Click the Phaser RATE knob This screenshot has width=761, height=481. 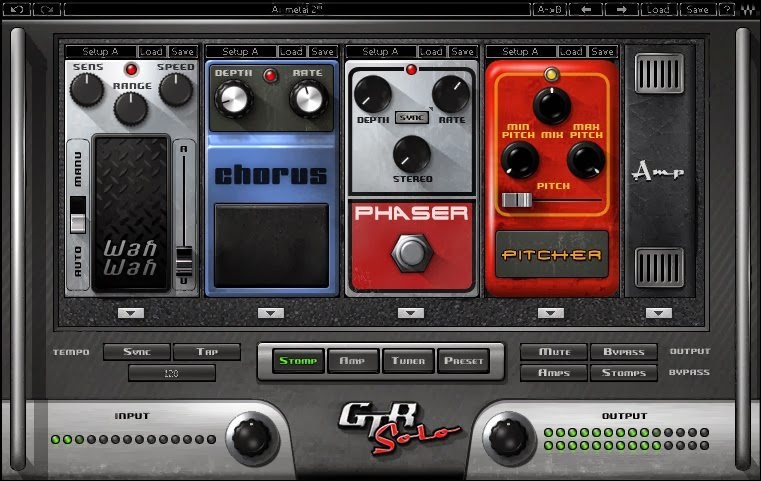450,94
